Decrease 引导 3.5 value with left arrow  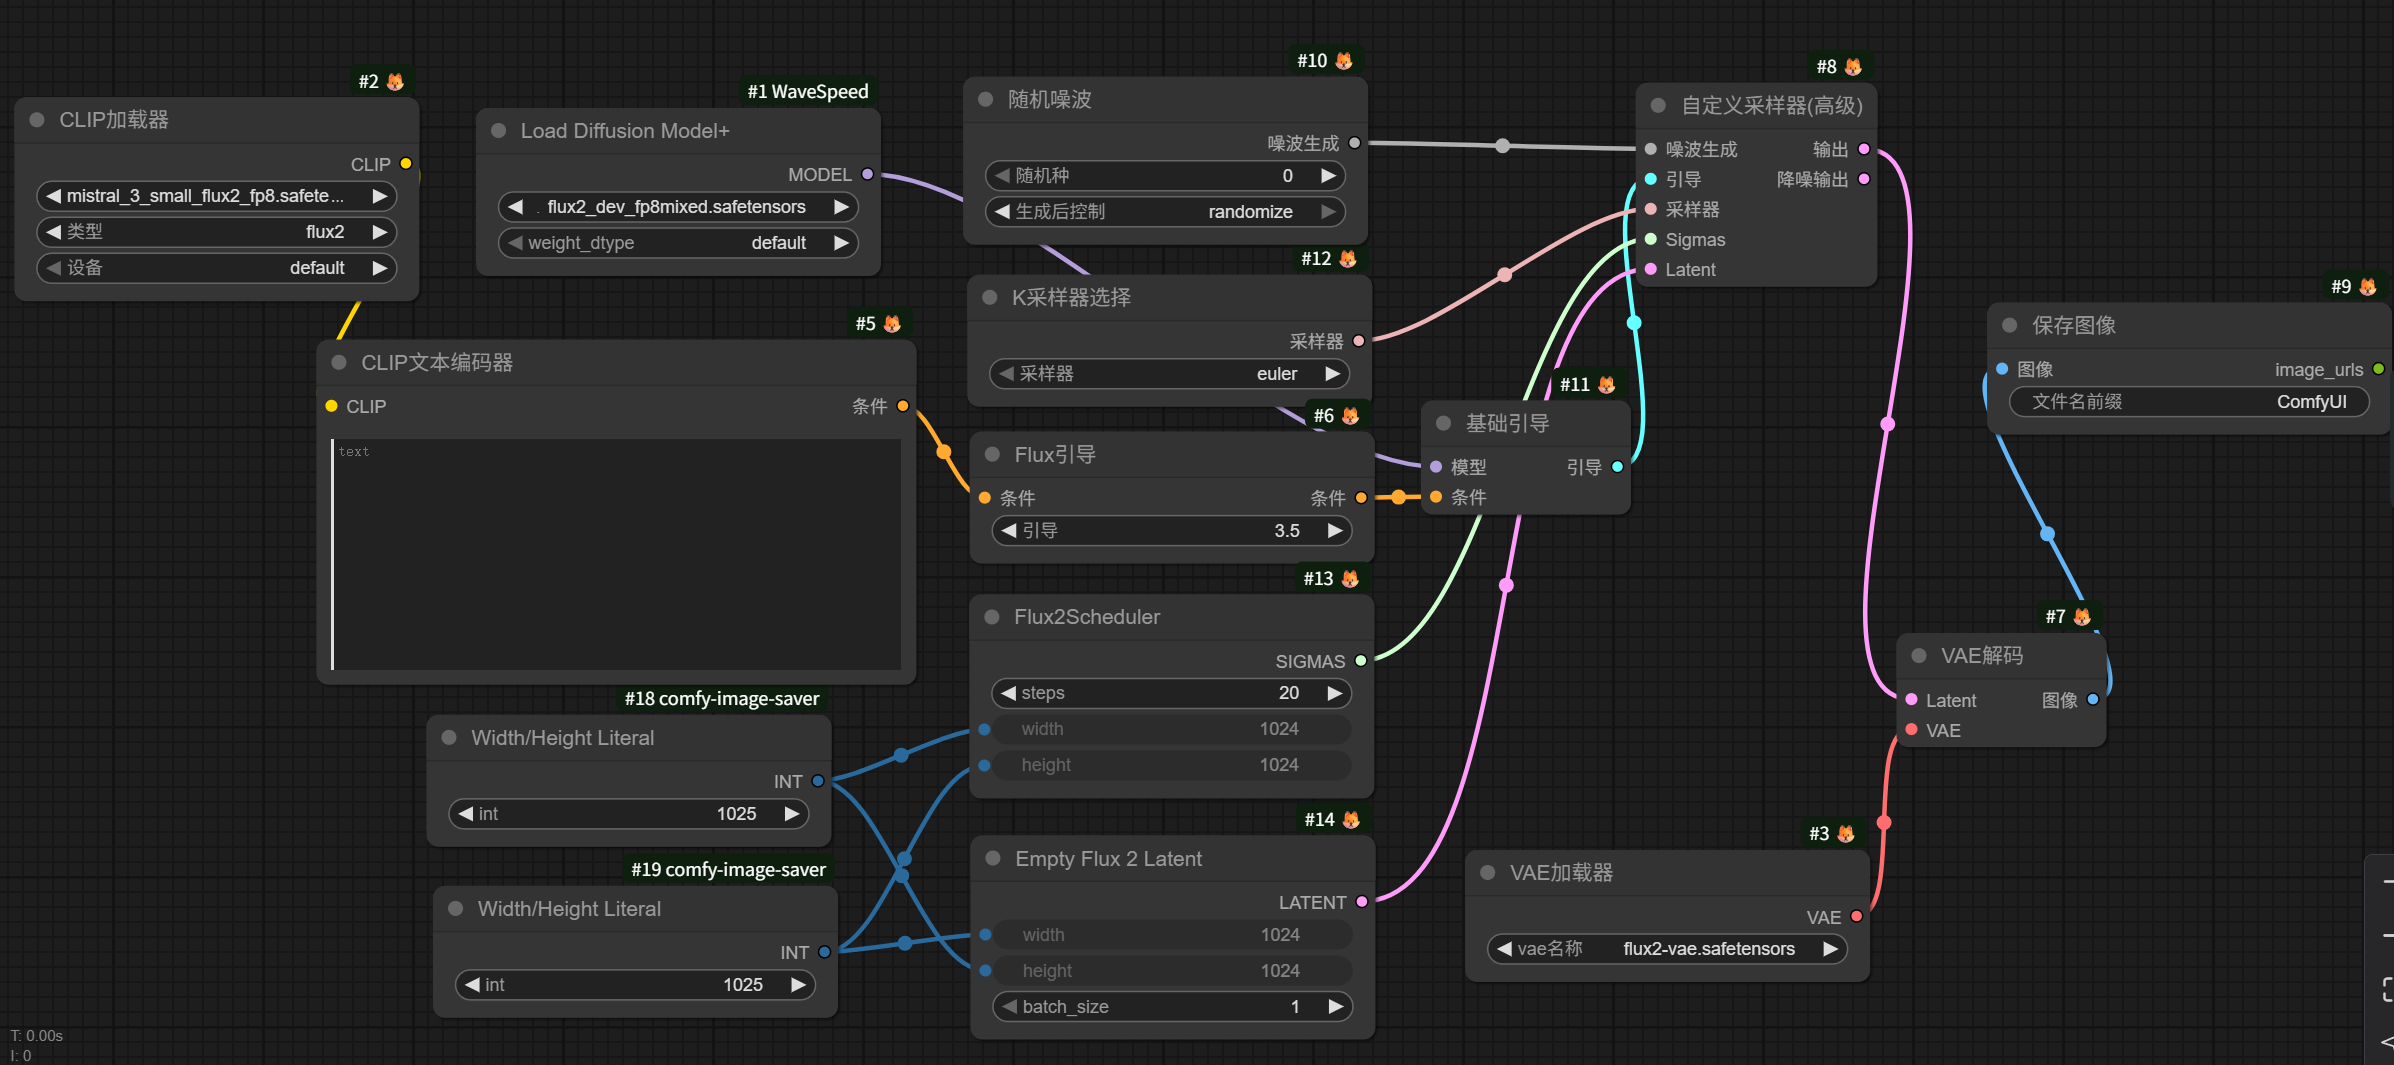[x=1008, y=531]
